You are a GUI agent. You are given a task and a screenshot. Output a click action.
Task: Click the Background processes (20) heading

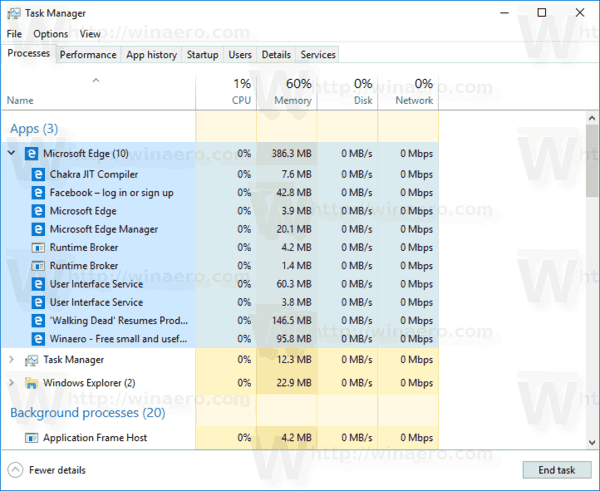88,413
